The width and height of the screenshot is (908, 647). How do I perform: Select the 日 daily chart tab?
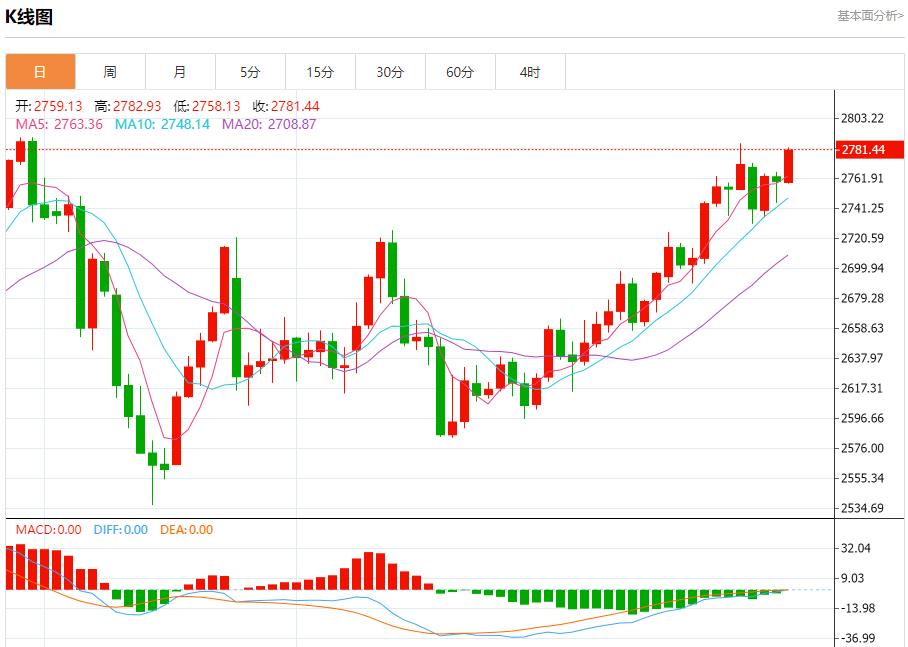pyautogui.click(x=41, y=72)
